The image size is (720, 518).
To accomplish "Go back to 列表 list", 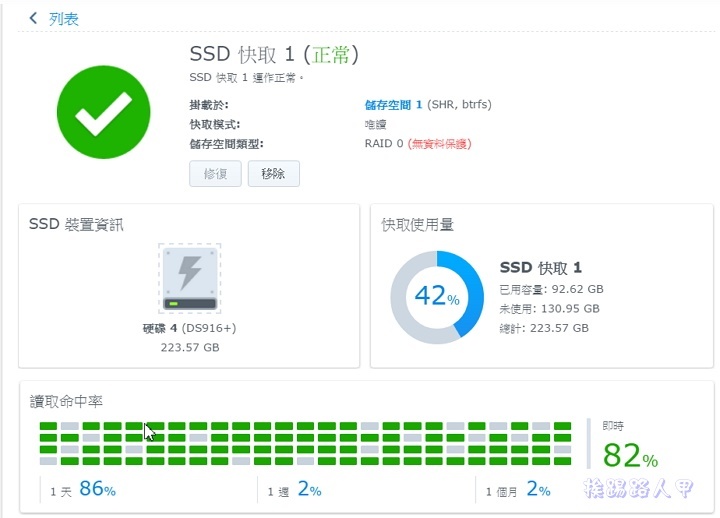I will pos(63,19).
